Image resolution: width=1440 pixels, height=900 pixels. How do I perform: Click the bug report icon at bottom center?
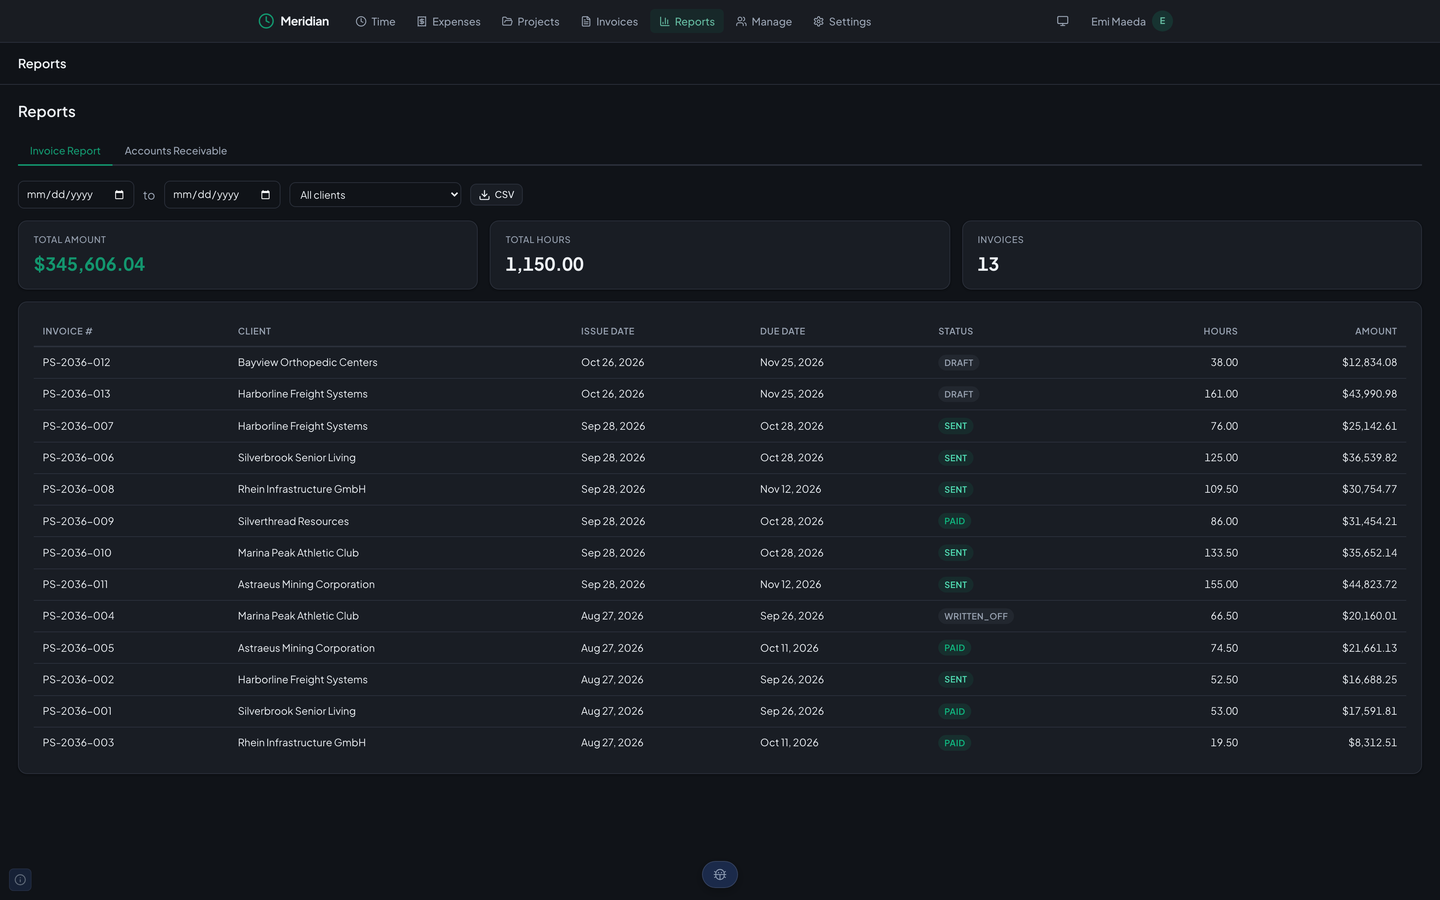[720, 875]
